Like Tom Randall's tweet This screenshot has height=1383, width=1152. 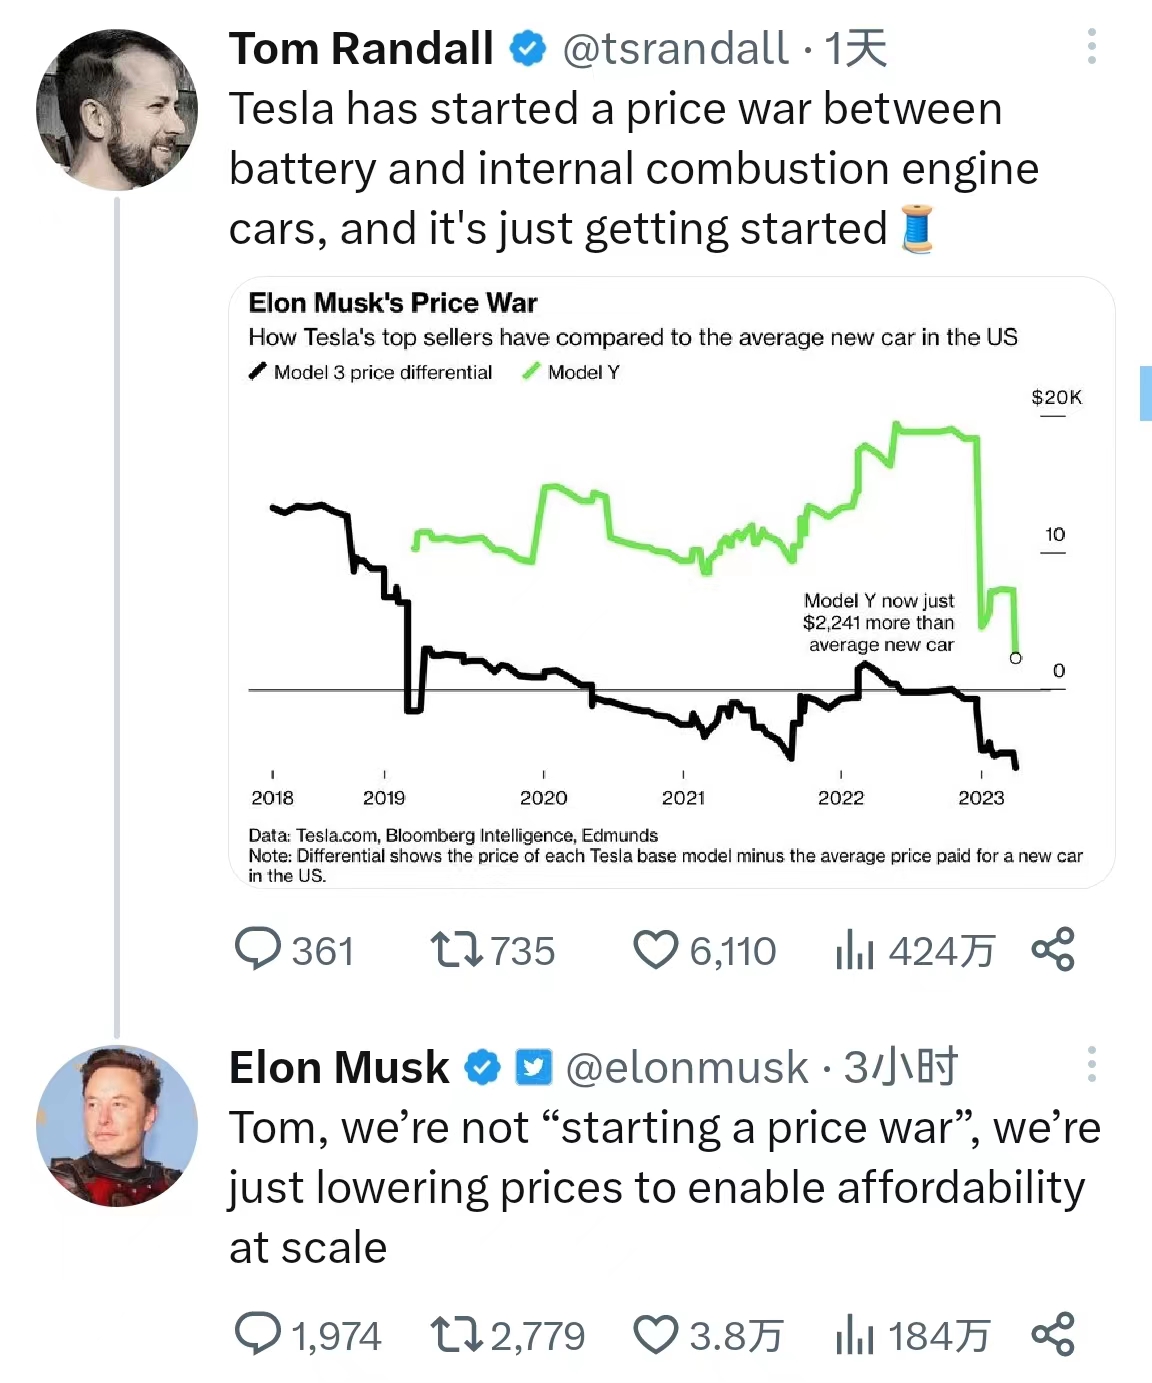pos(656,949)
